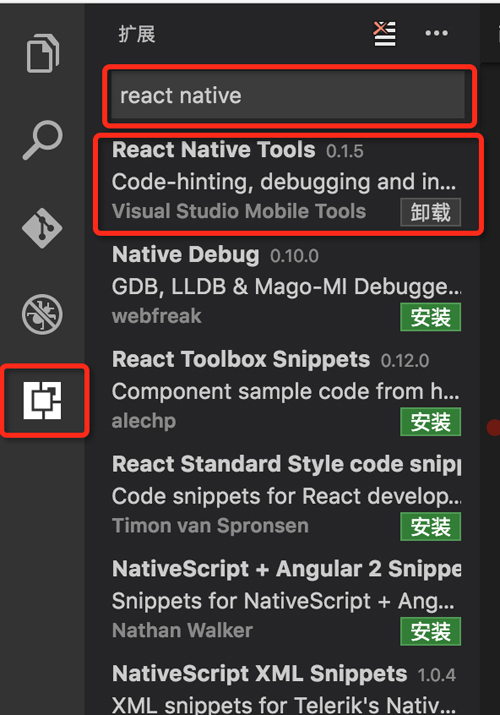Click the Timon van Spronsen publisher name
Viewport: 500px width, 715px height.
(210, 526)
